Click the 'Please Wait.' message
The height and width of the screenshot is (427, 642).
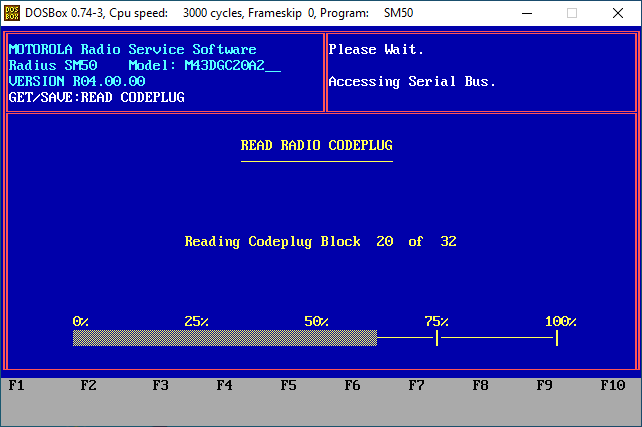376,50
